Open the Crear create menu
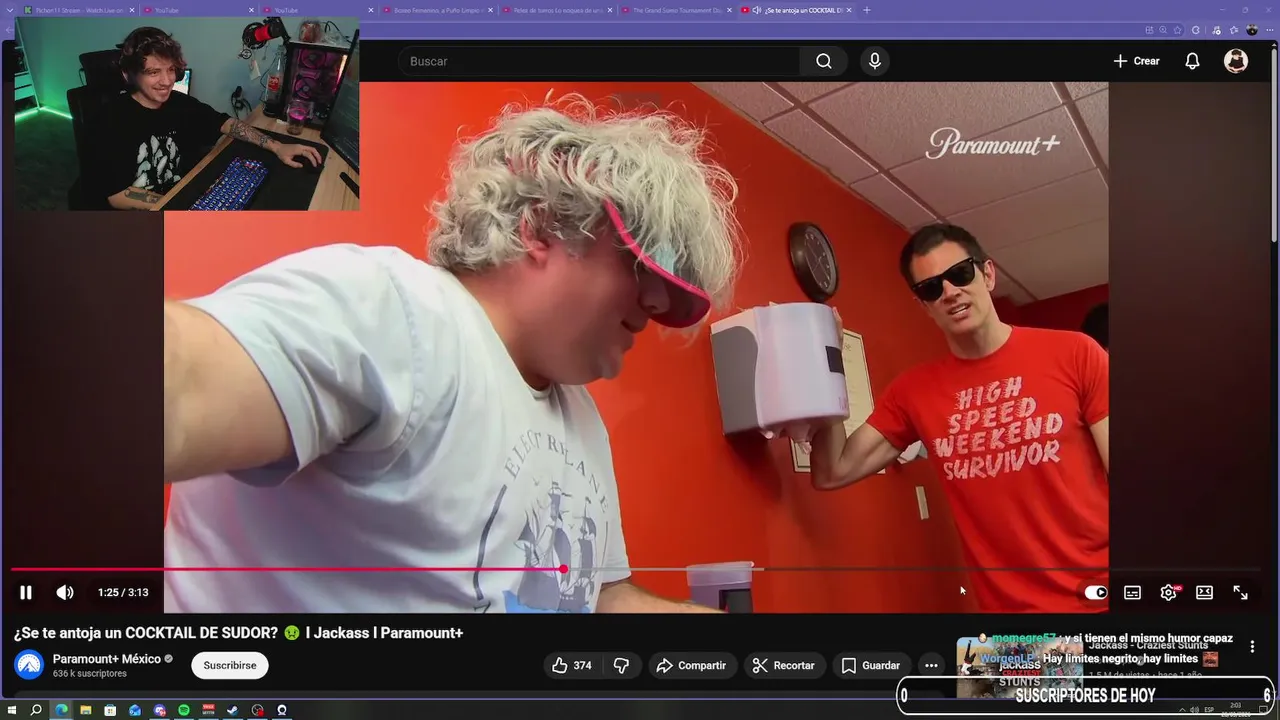This screenshot has width=1280, height=720. pyautogui.click(x=1136, y=61)
